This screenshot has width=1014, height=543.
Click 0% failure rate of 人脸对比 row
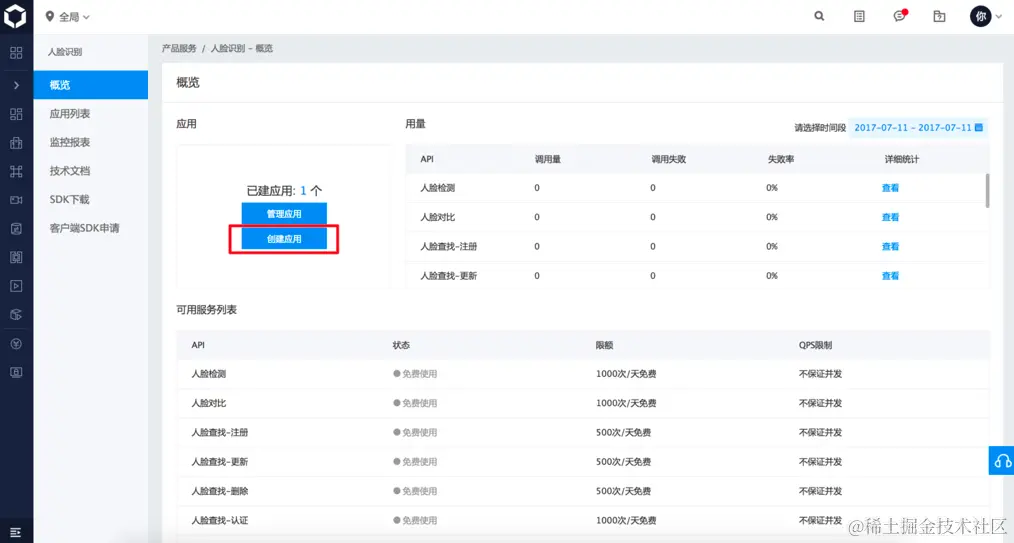[771, 217]
